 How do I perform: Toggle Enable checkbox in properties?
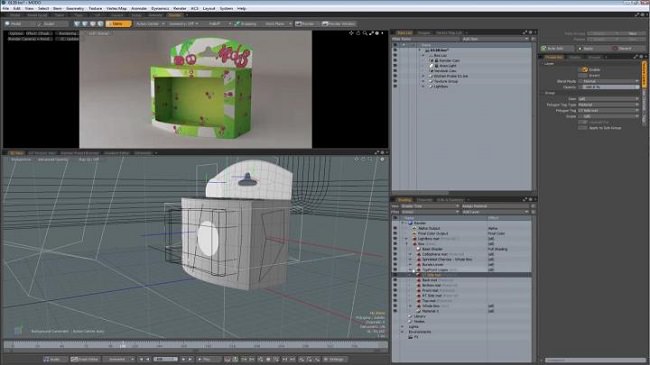(584, 70)
